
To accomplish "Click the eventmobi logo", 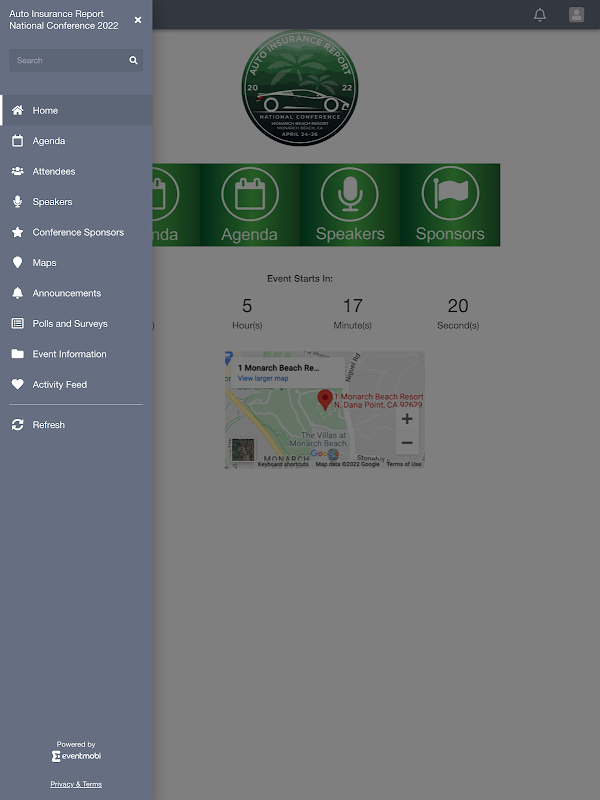I will click(77, 756).
